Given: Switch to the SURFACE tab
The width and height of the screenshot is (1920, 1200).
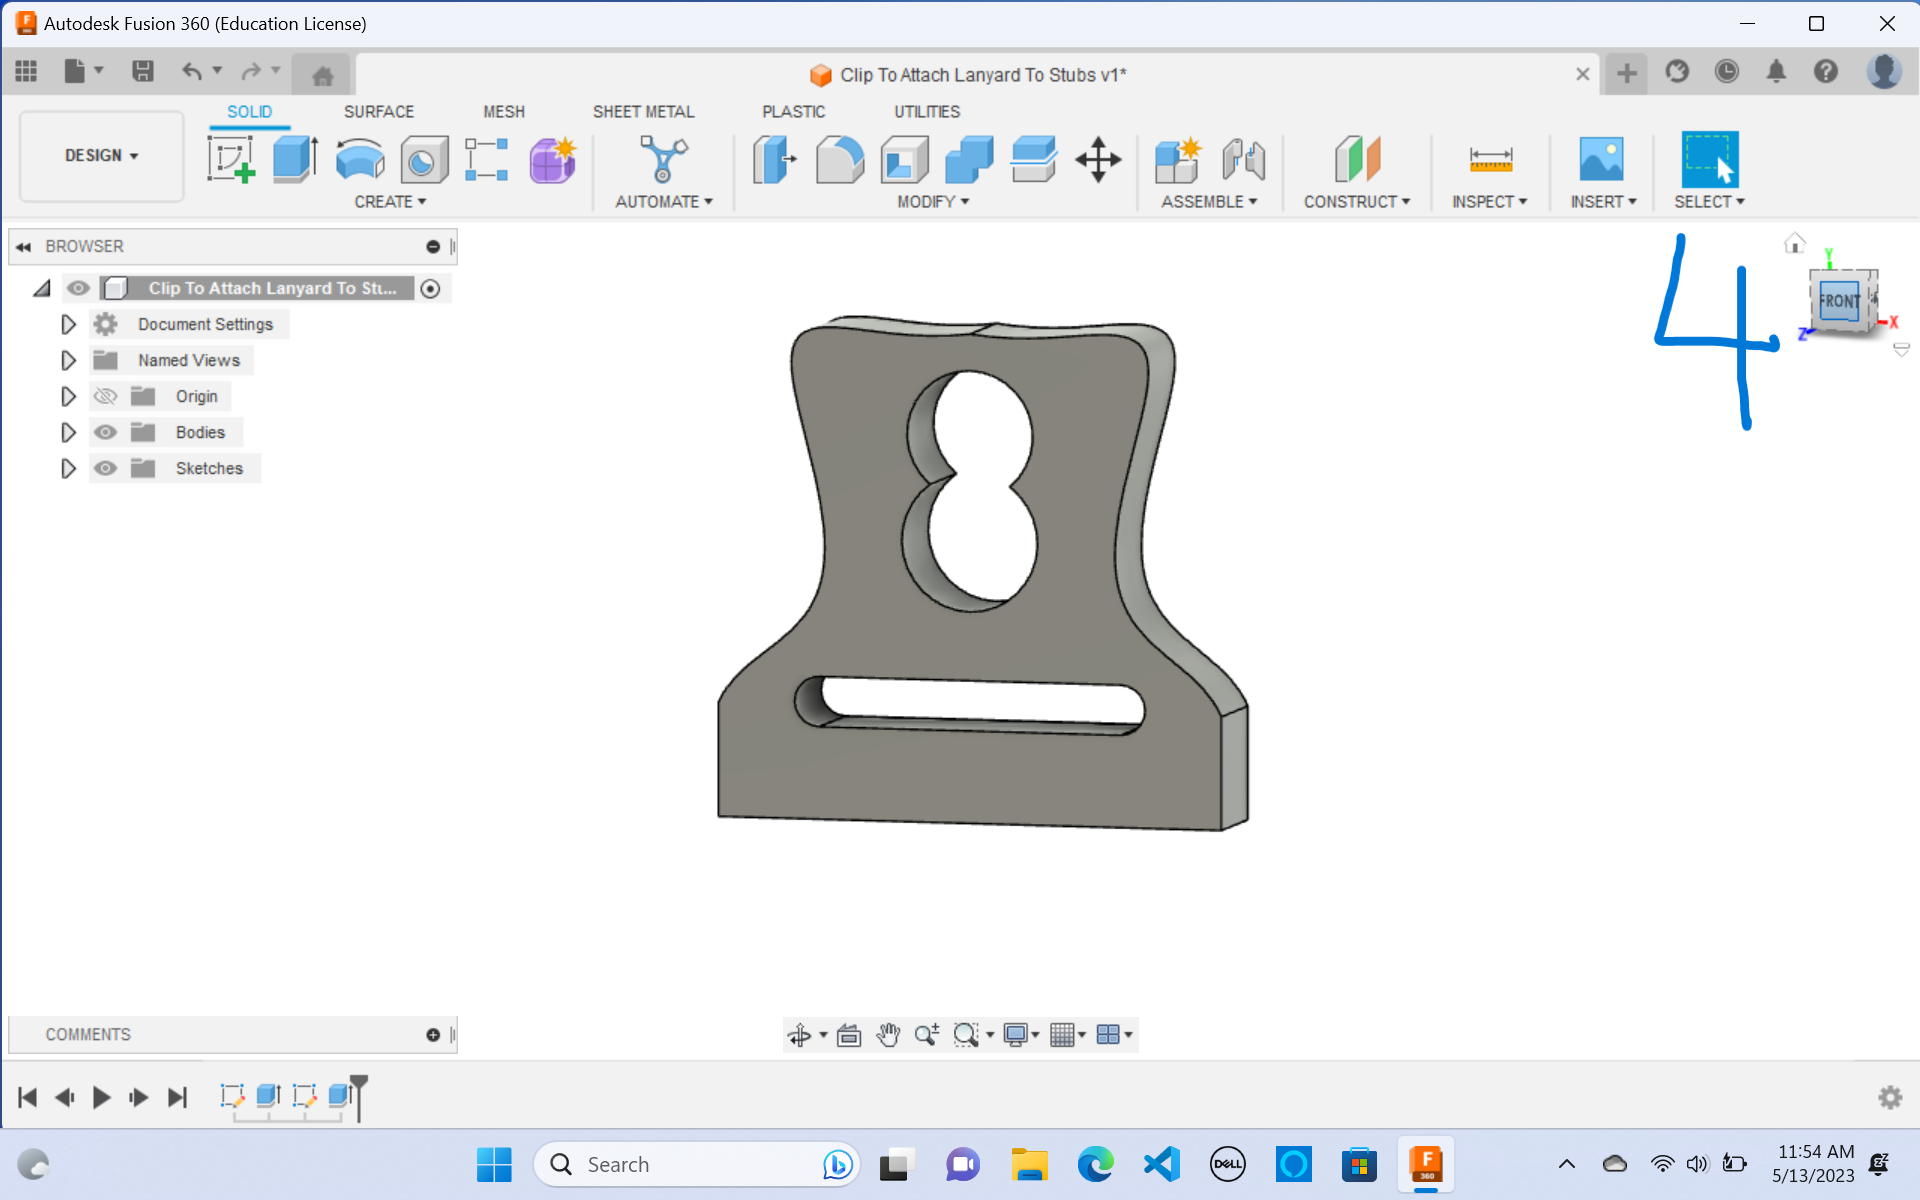Looking at the screenshot, I should [378, 111].
